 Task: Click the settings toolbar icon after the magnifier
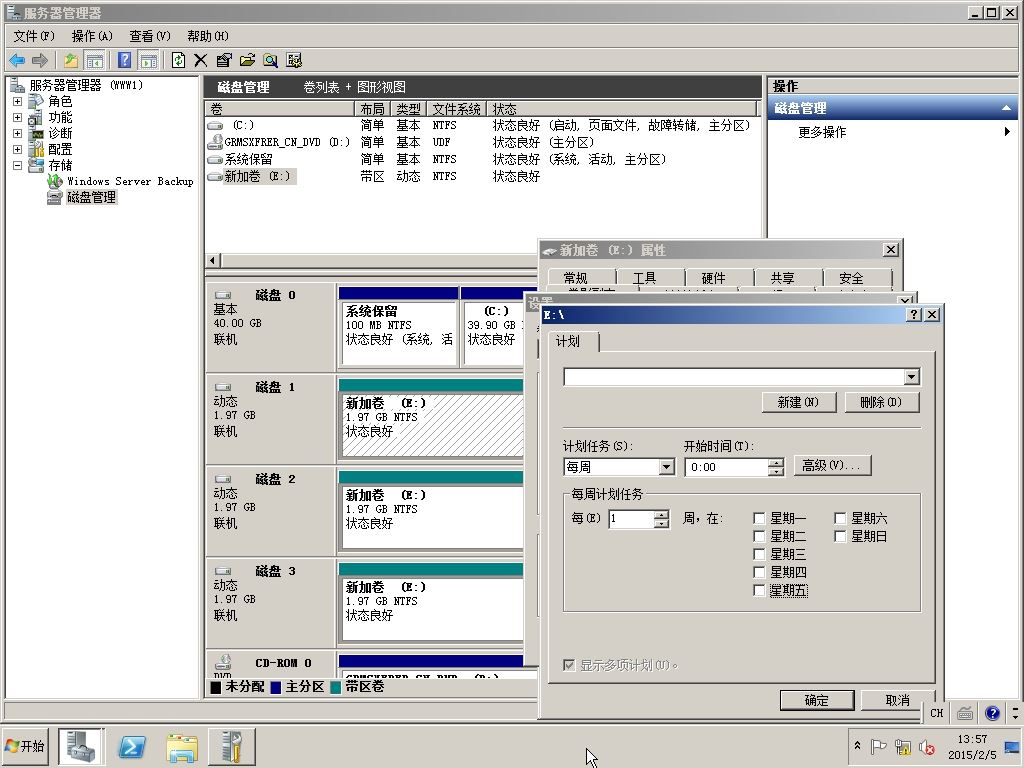tap(294, 61)
